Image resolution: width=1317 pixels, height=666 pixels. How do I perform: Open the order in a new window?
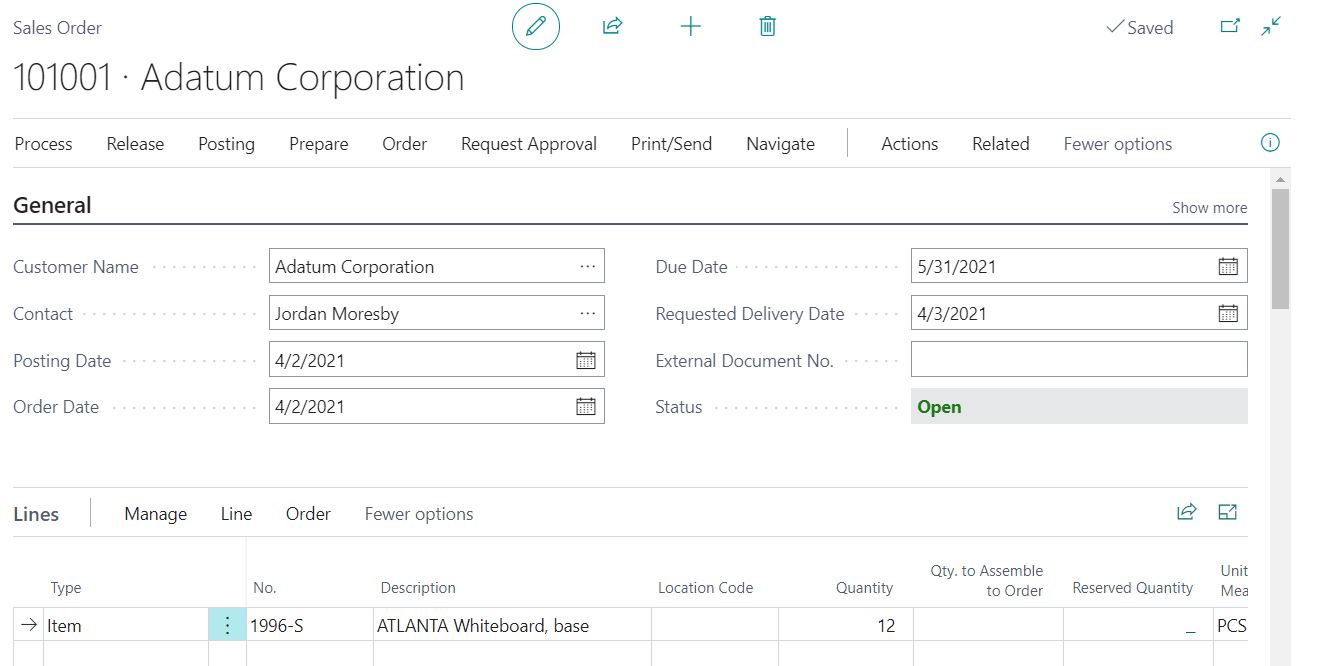click(x=1230, y=27)
